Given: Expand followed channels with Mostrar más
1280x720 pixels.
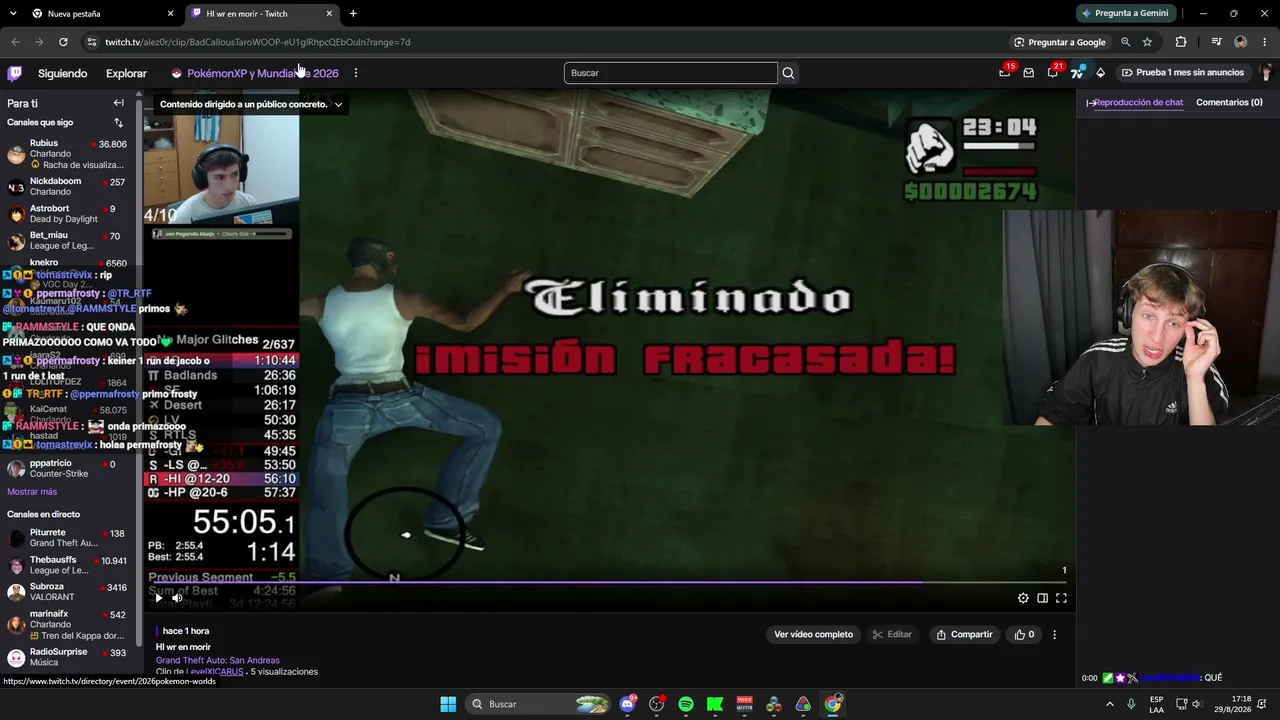Looking at the screenshot, I should 32,492.
